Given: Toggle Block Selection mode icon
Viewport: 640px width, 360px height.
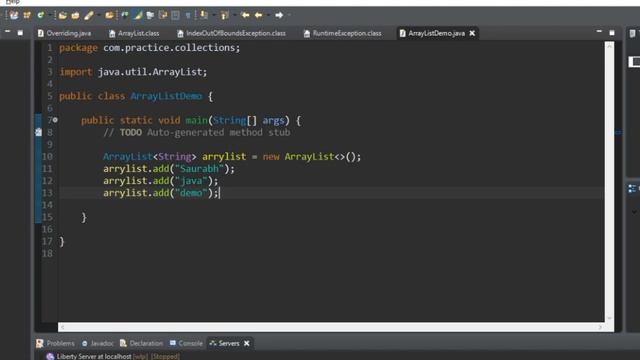Looking at the screenshot, I should tap(176, 15).
